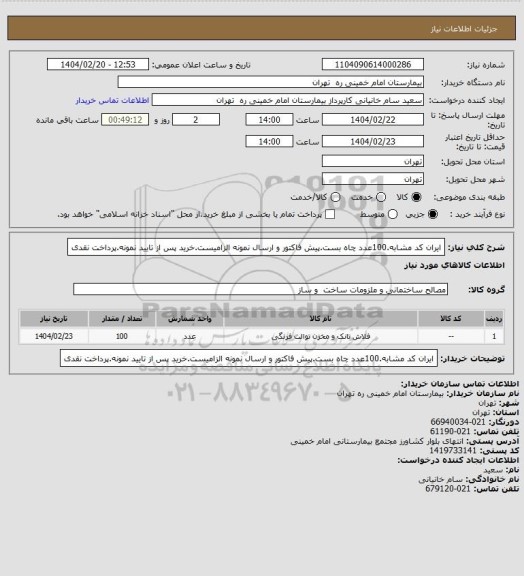524x576 pixels.
Task: Click the remaining time counter 00:49:12
Action: (x=125, y=120)
